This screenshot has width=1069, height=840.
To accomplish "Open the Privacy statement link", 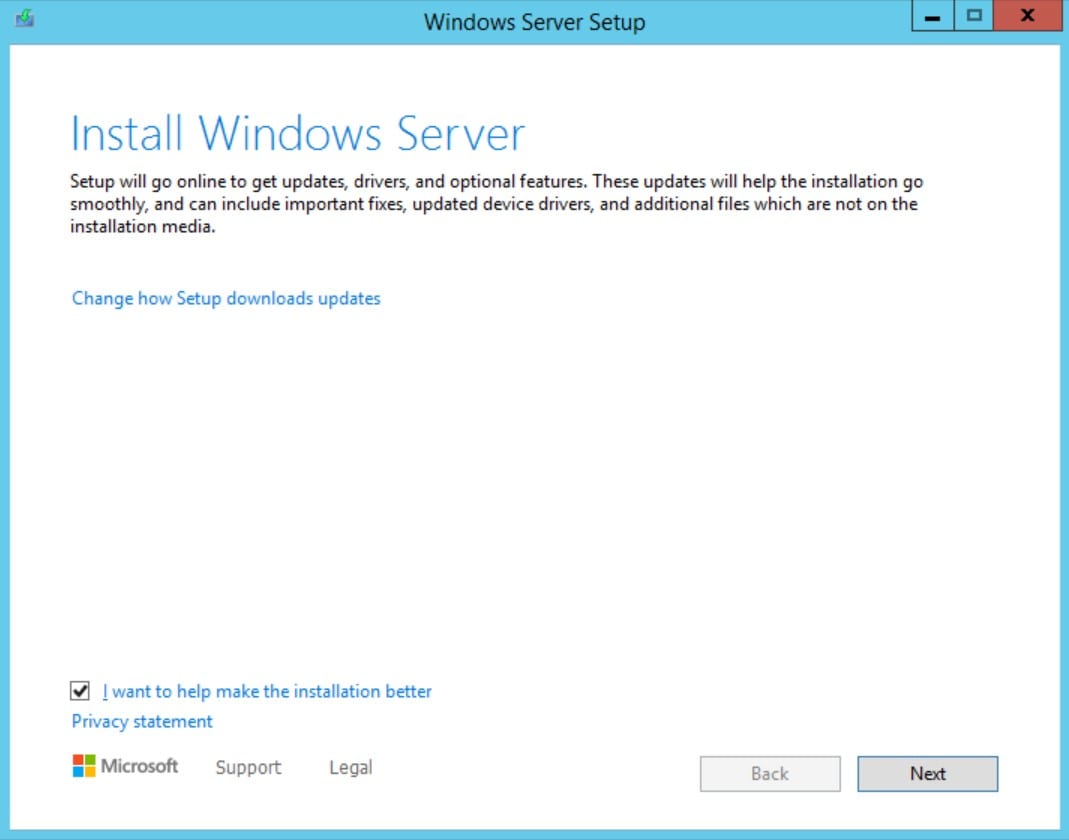I will (x=142, y=721).
